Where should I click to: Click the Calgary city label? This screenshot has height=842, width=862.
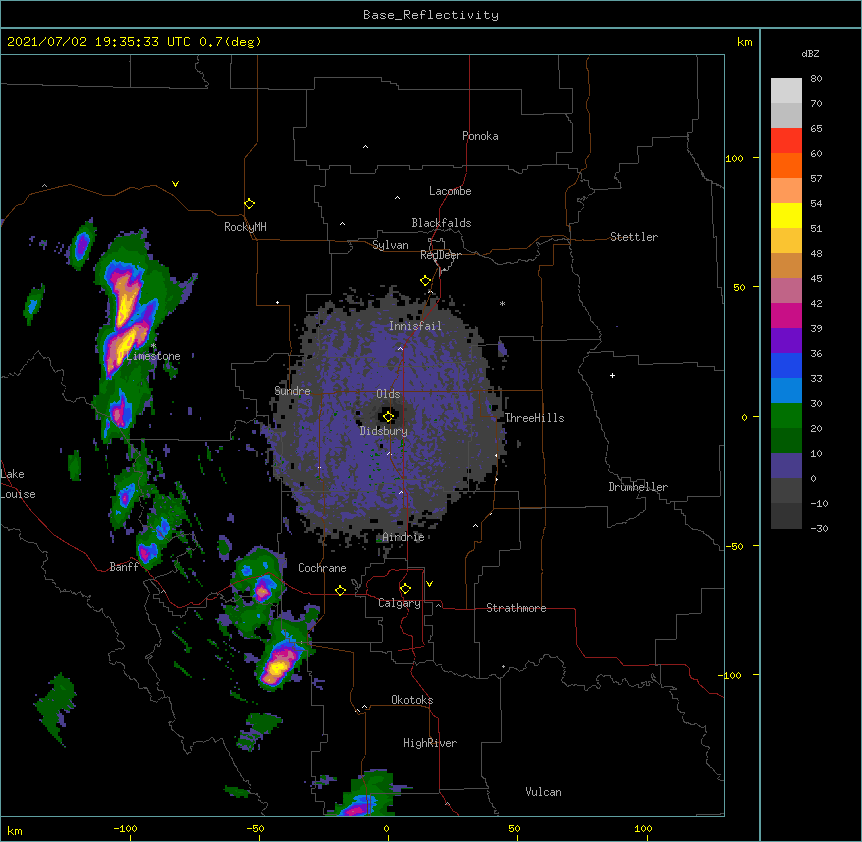click(x=399, y=603)
